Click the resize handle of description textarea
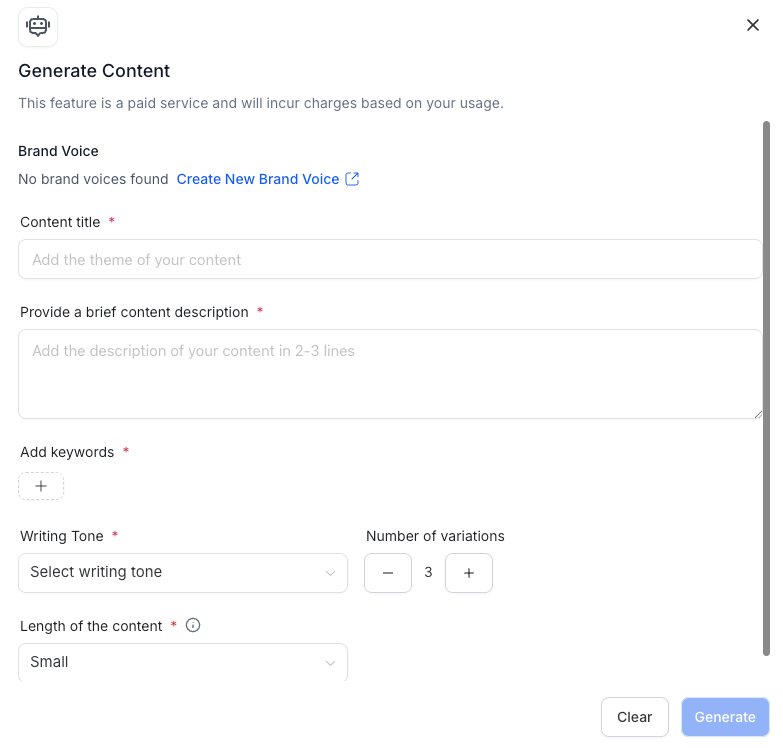This screenshot has height=748, width=783. [x=757, y=413]
